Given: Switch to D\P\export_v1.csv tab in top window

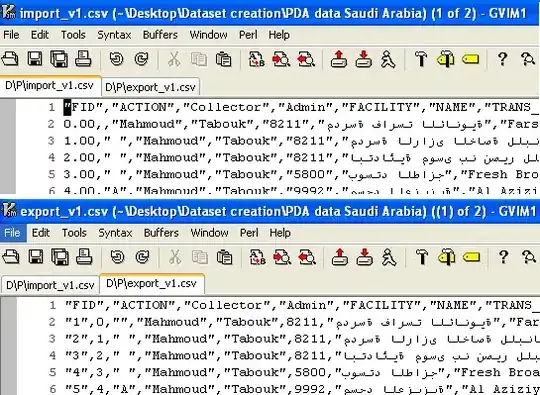Looking at the screenshot, I should point(150,87).
